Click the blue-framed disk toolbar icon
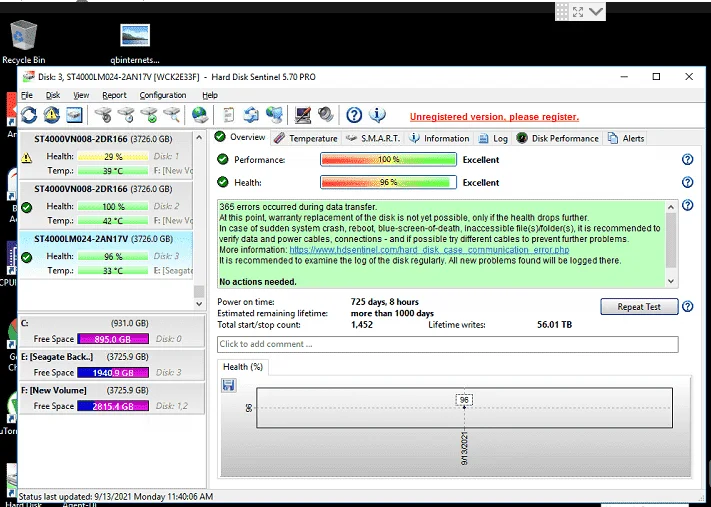This screenshot has width=711, height=507. 74,115
